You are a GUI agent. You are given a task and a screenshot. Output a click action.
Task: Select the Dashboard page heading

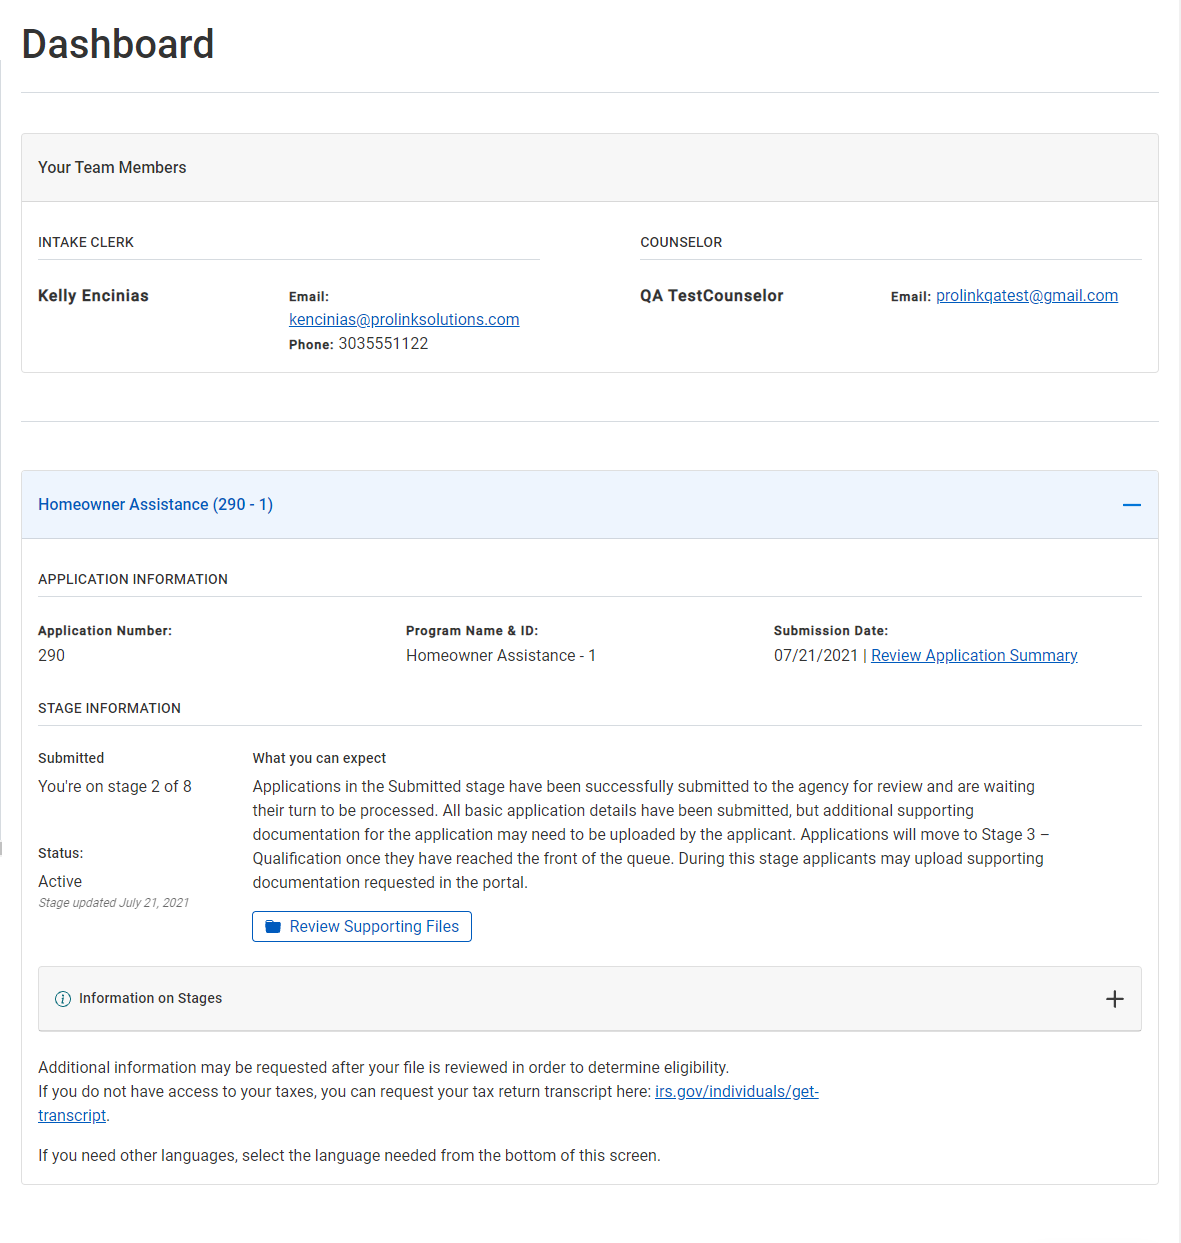(117, 44)
